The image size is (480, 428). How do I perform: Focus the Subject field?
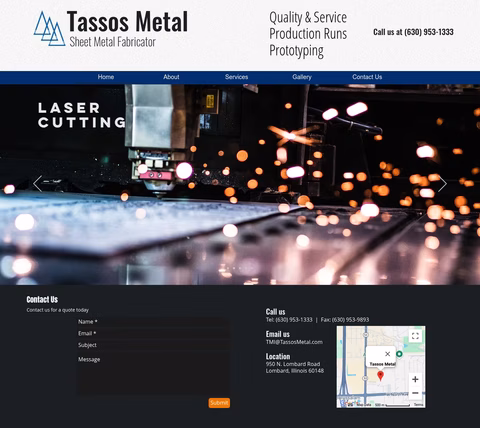point(153,345)
